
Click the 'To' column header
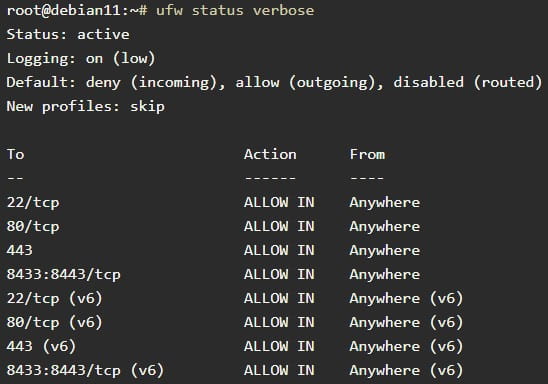pyautogui.click(x=15, y=154)
